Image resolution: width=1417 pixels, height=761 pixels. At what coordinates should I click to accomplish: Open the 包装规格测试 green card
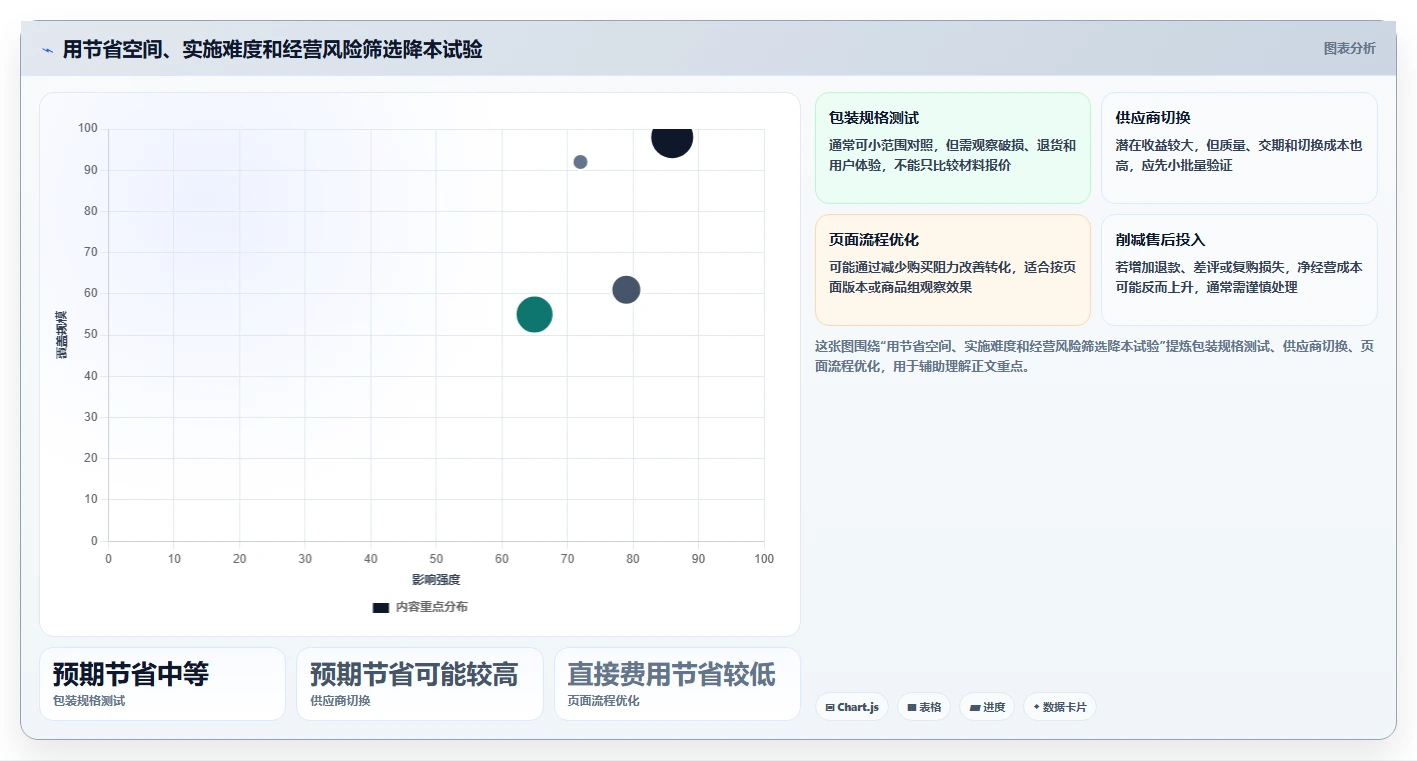pos(953,148)
